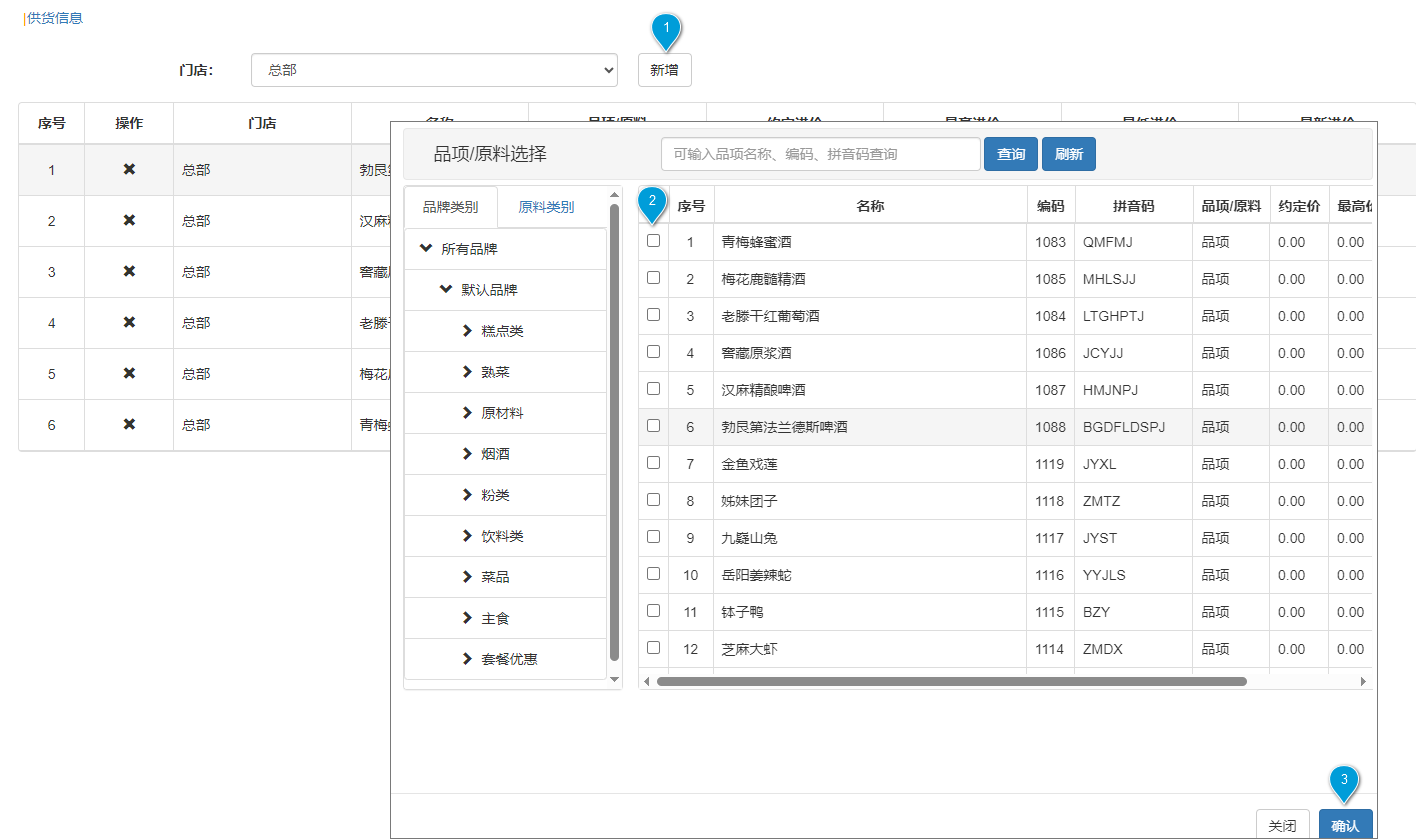Open the 门店 dropdown showing 总部

click(434, 70)
